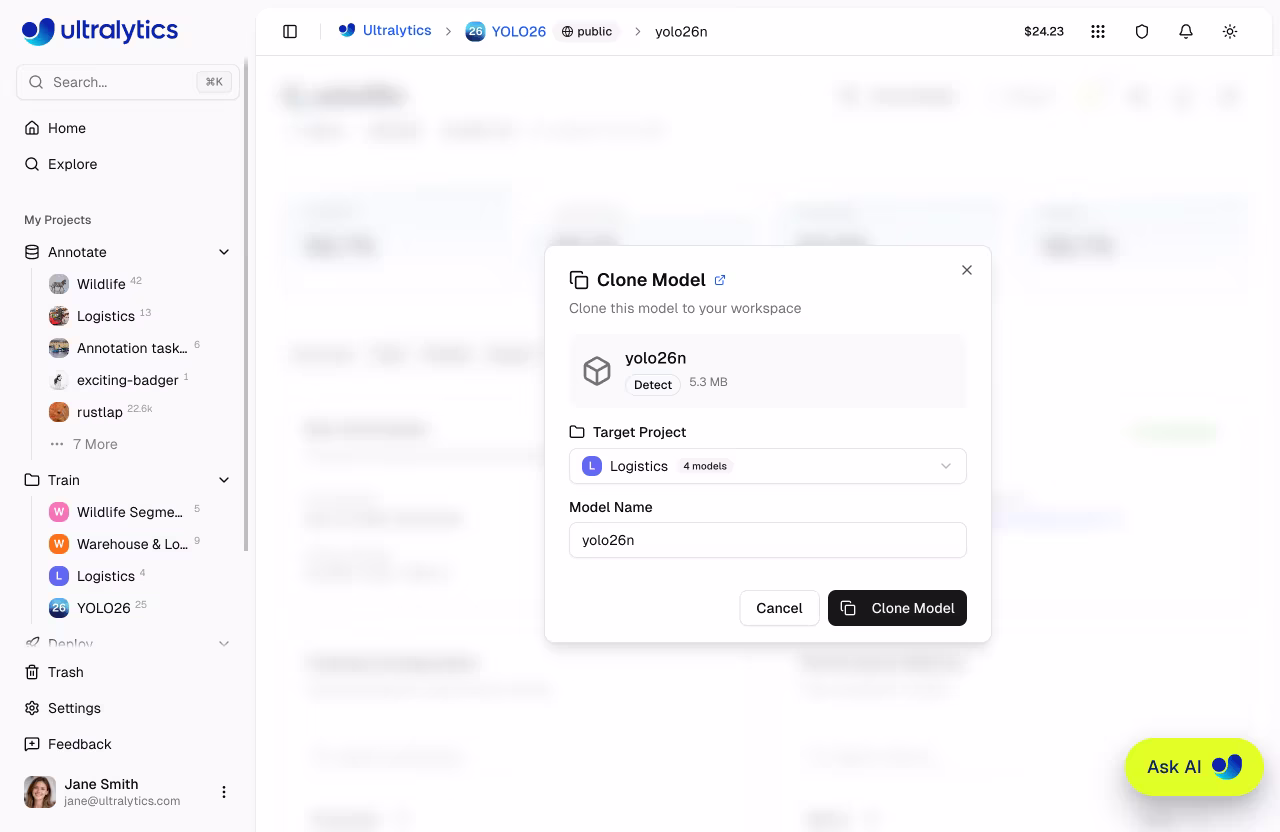Open the Ask AI assistant
Image resolution: width=1280 pixels, height=832 pixels.
[1194, 767]
